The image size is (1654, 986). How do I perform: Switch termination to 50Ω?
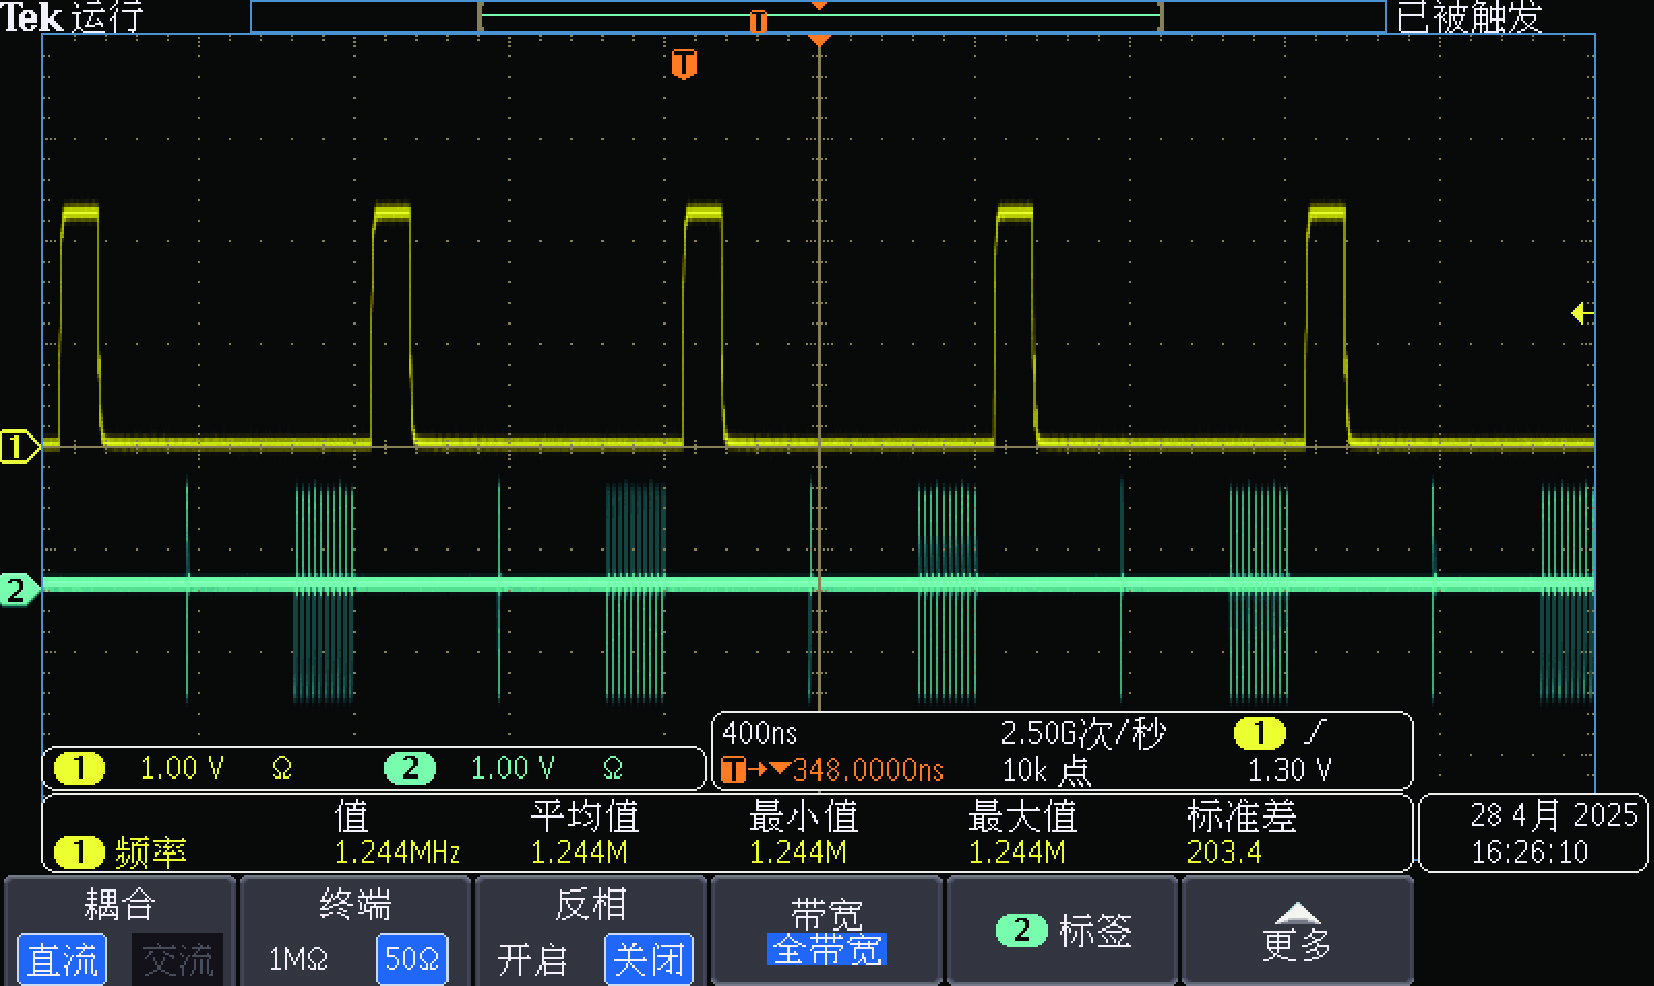tap(411, 960)
